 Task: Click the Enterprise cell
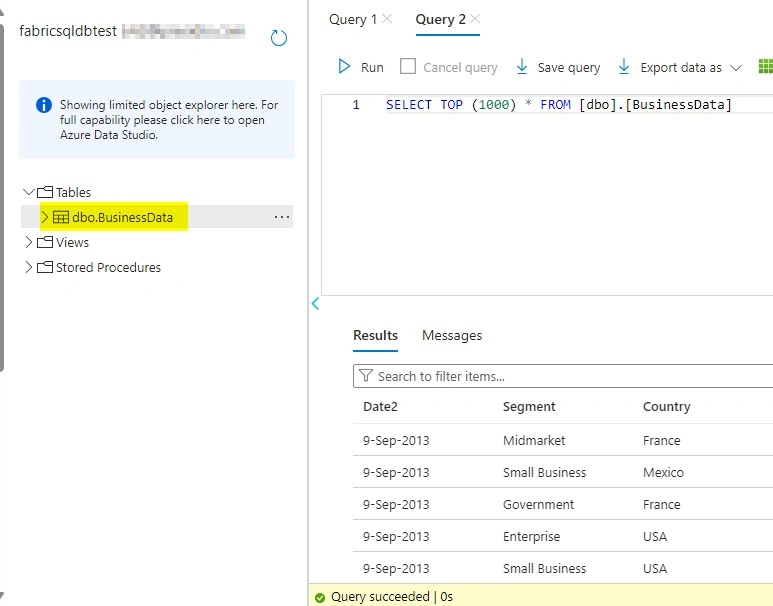531,536
